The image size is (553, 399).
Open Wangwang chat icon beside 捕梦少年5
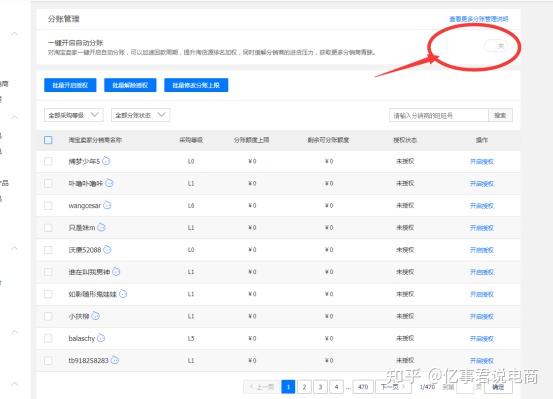pyautogui.click(x=106, y=161)
